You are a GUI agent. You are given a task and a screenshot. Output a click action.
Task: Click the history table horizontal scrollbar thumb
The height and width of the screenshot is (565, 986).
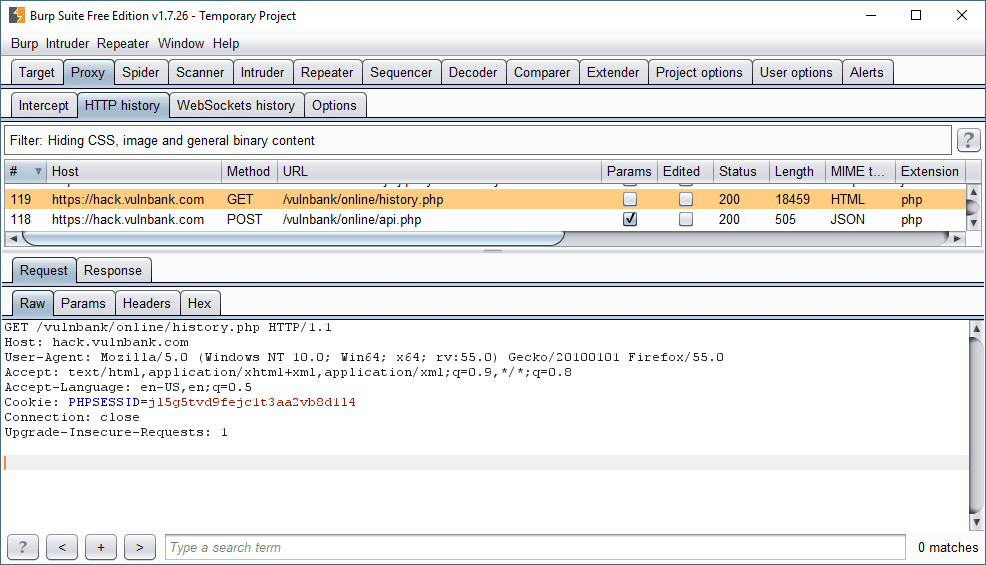point(294,238)
